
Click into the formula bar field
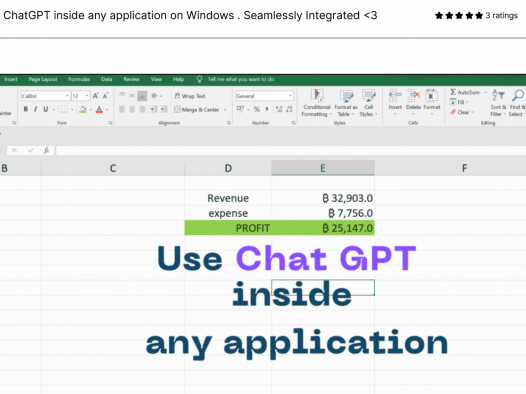(x=291, y=151)
